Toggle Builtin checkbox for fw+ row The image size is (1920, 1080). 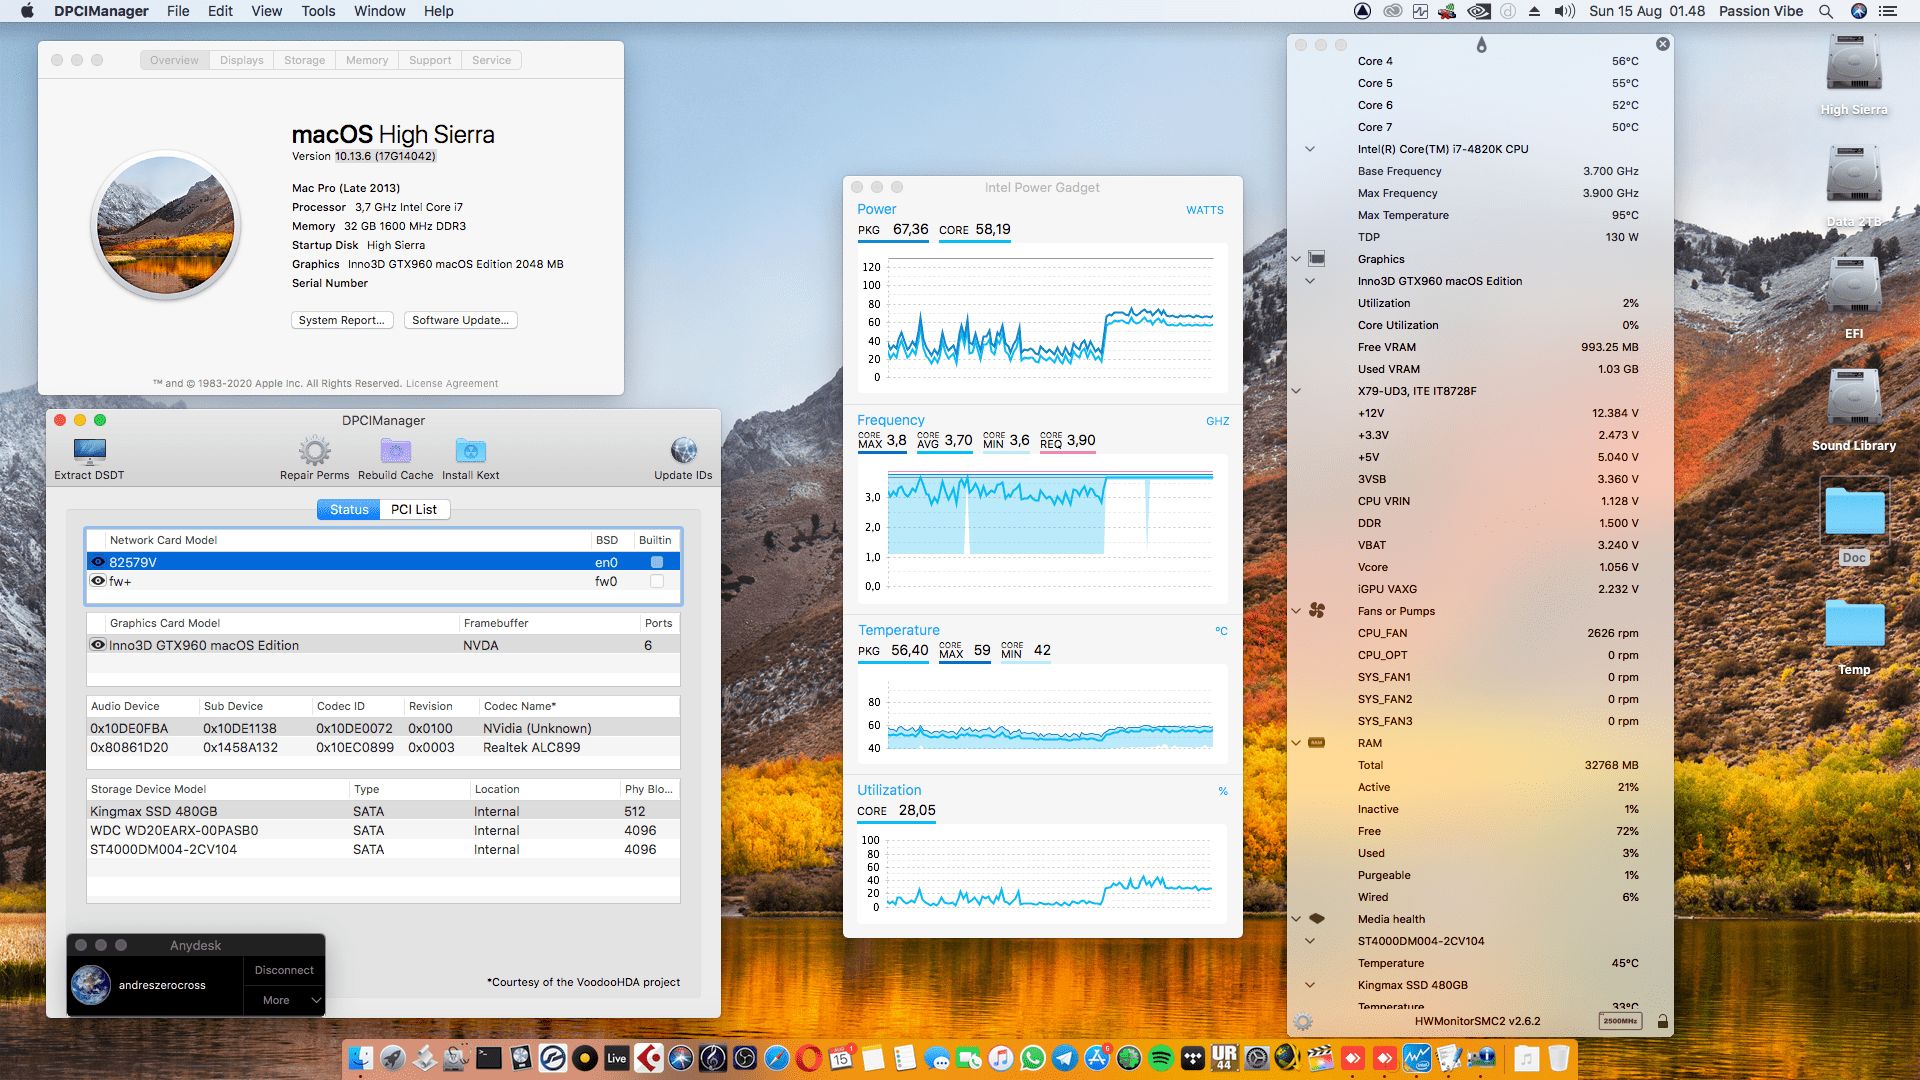[657, 581]
